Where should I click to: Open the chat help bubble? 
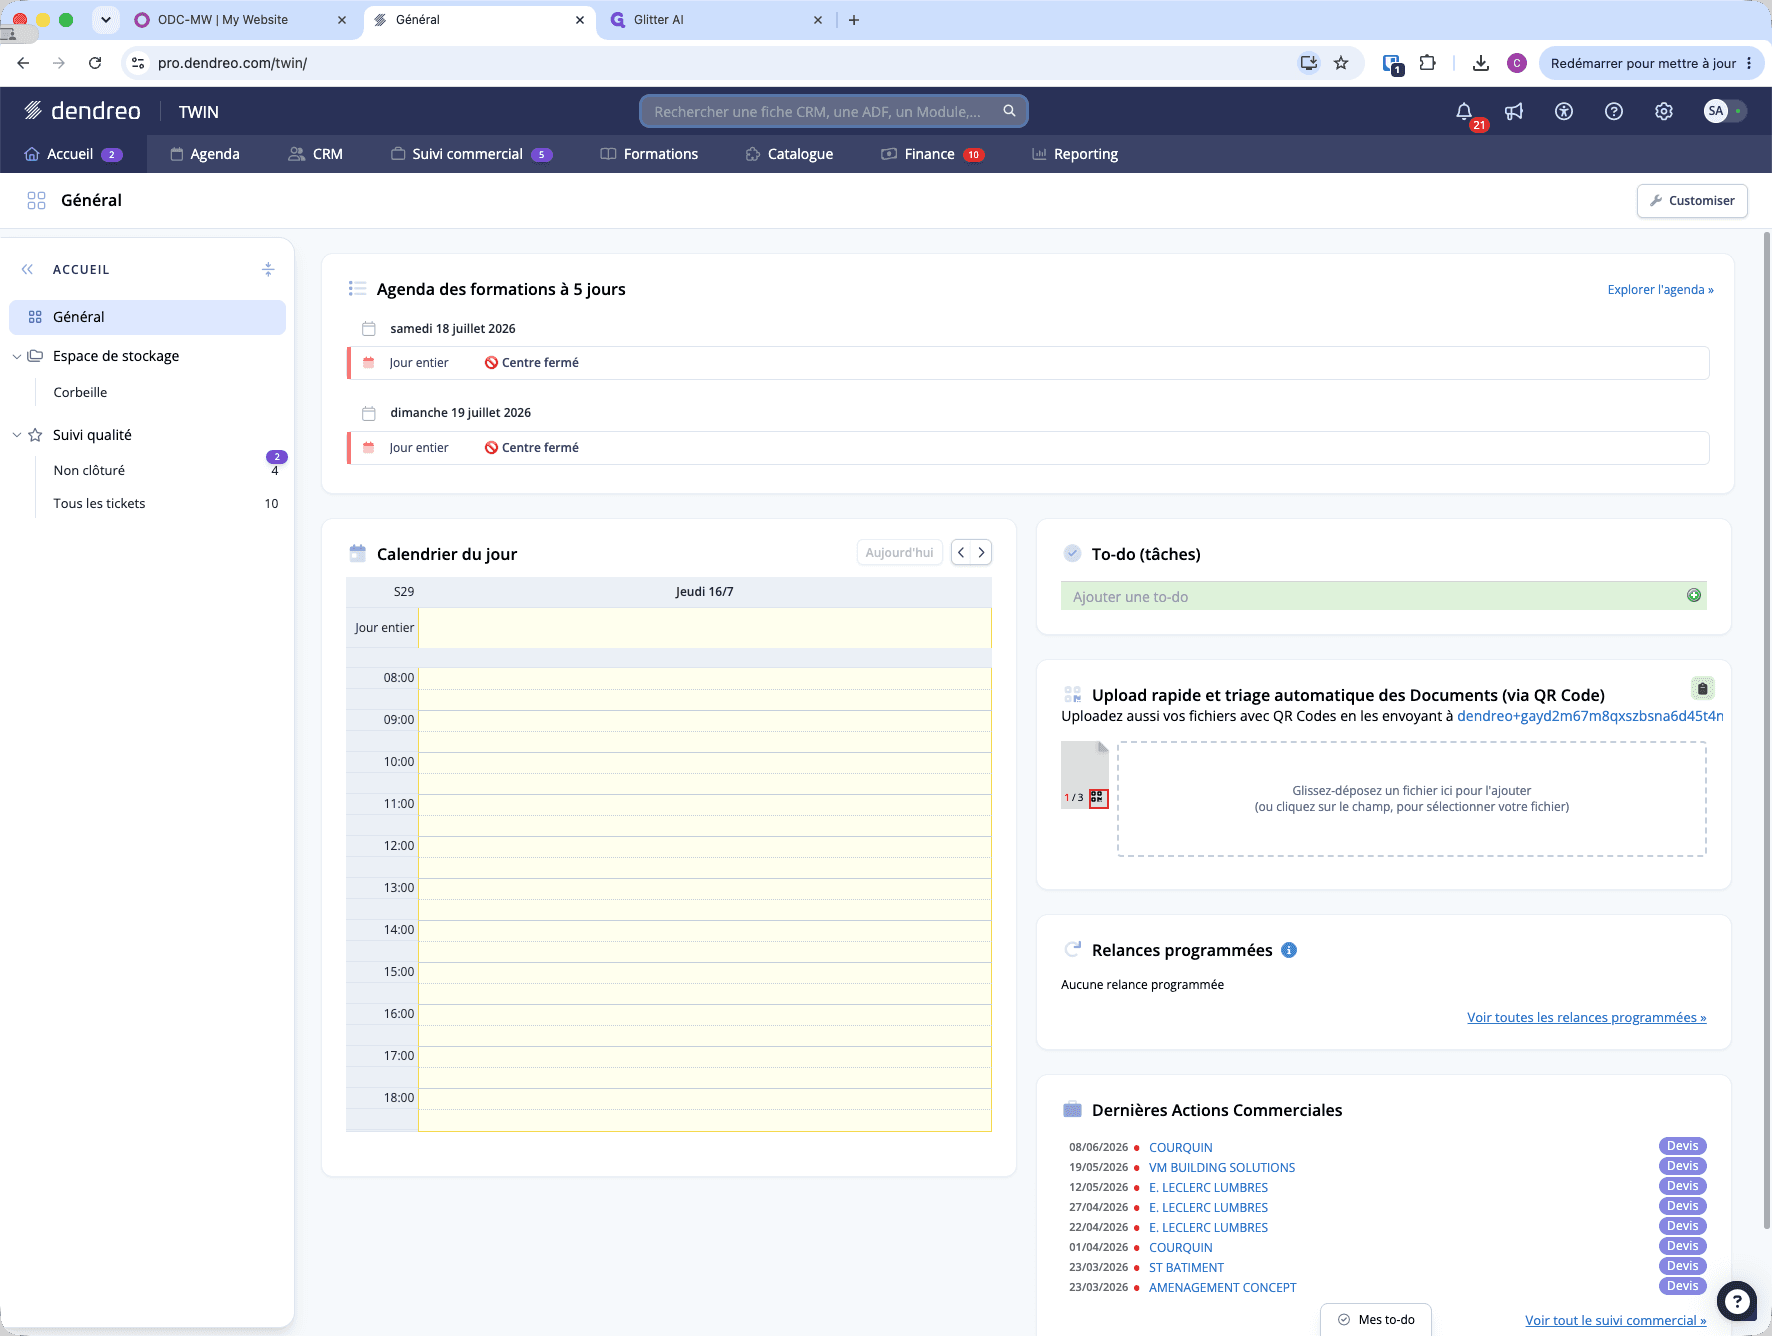1737,1301
